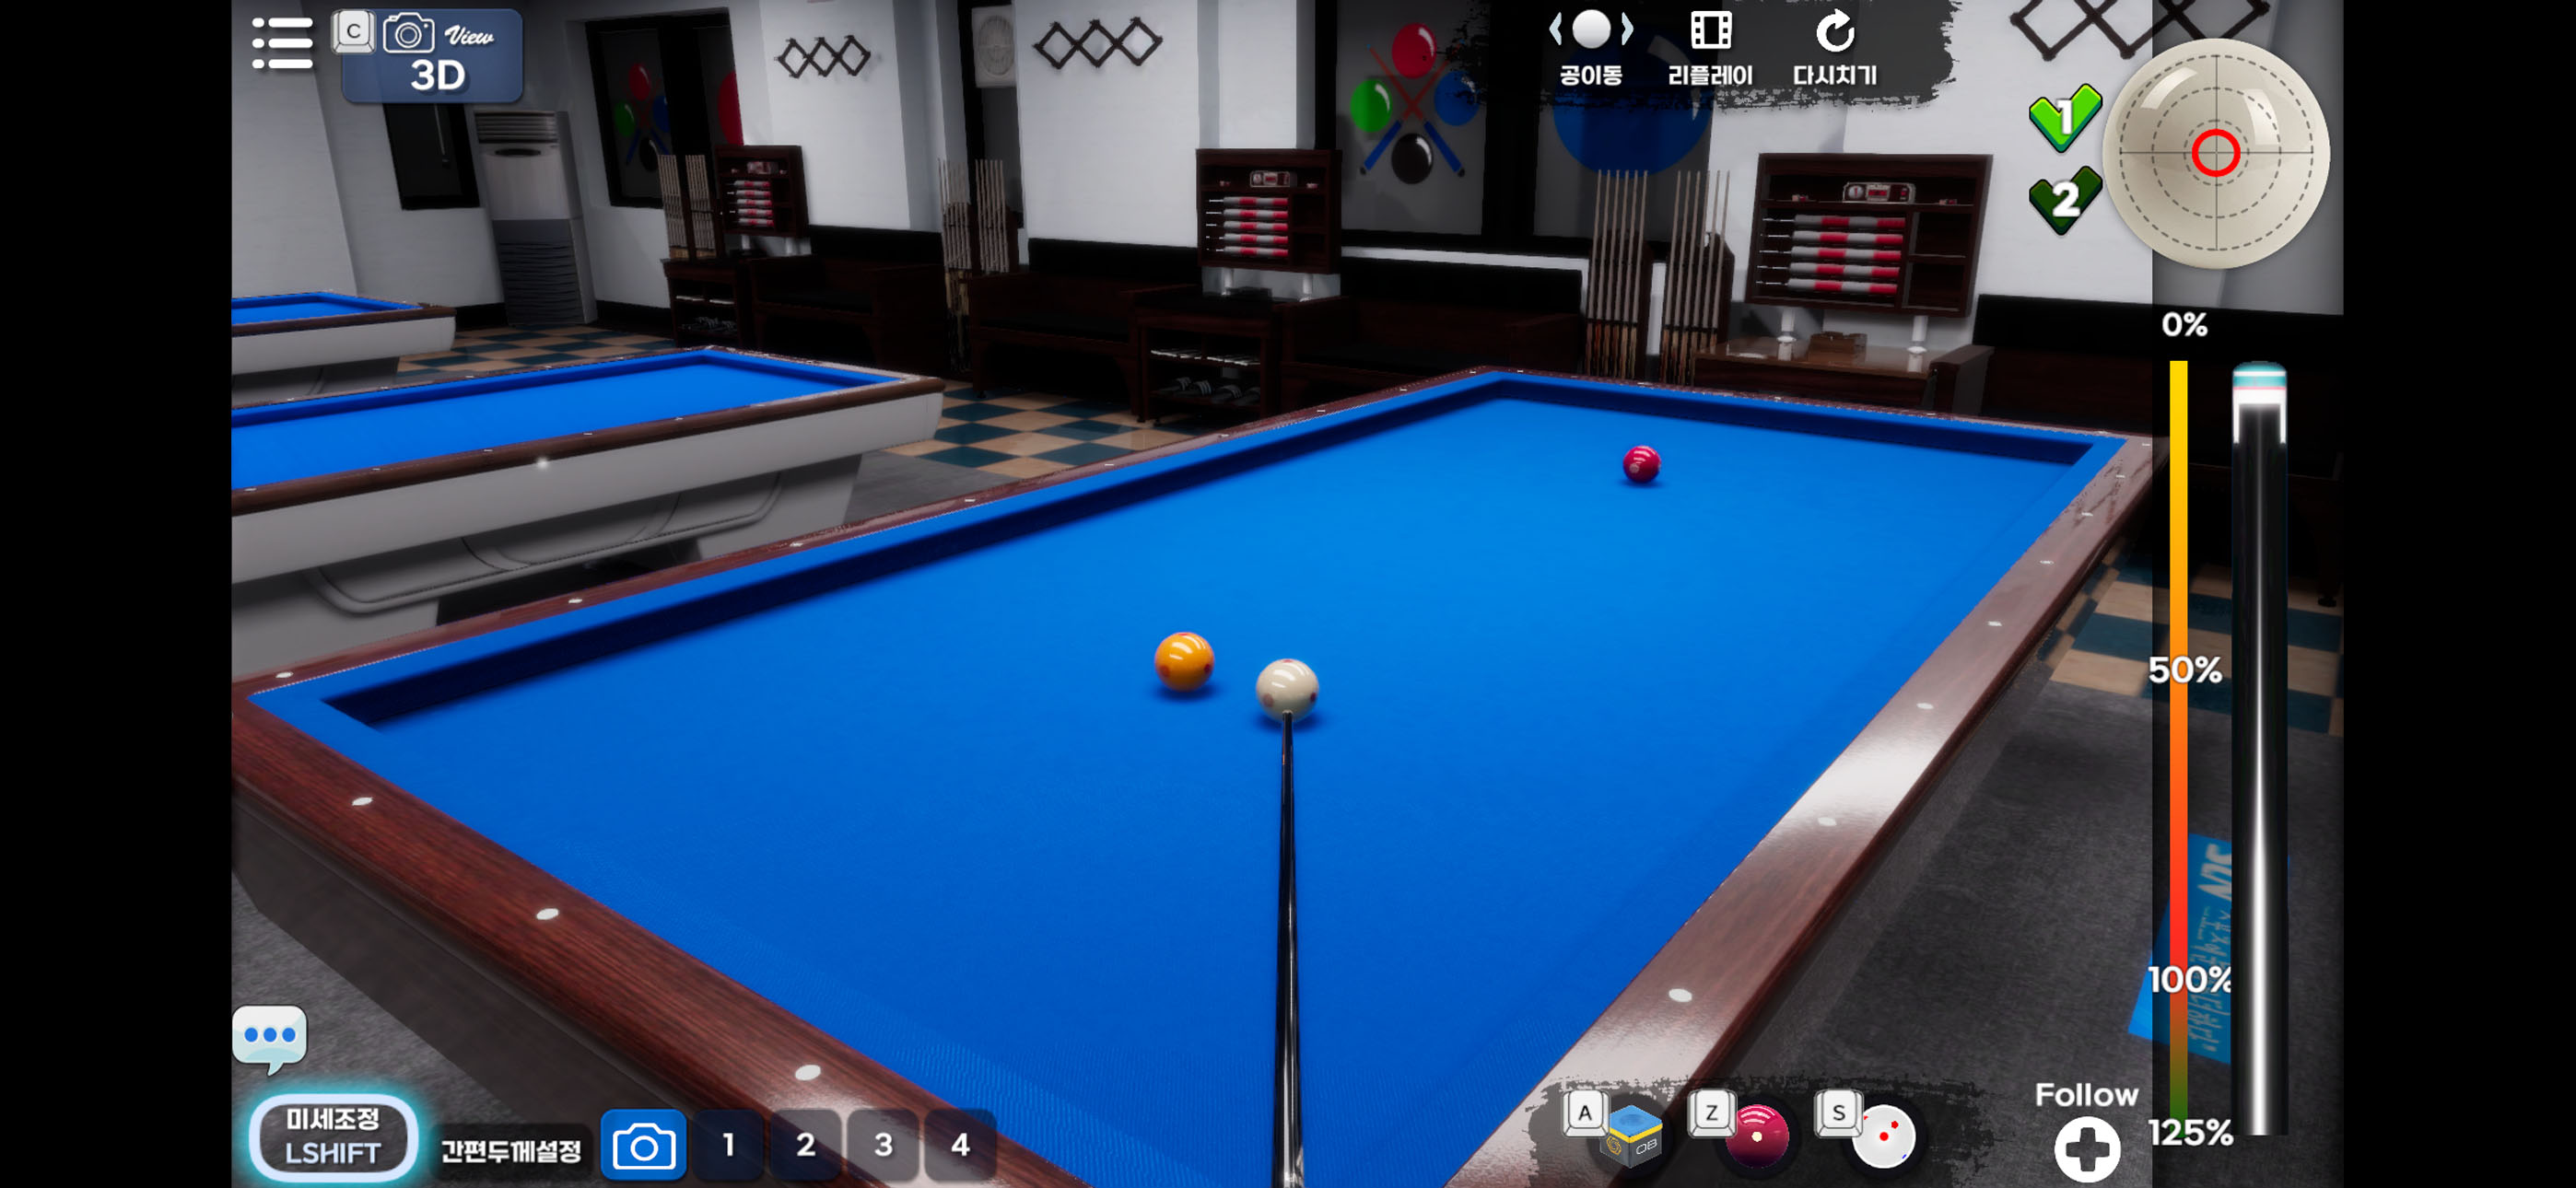
Task: Click the 125% power mark
Action: pyautogui.click(x=2191, y=1132)
